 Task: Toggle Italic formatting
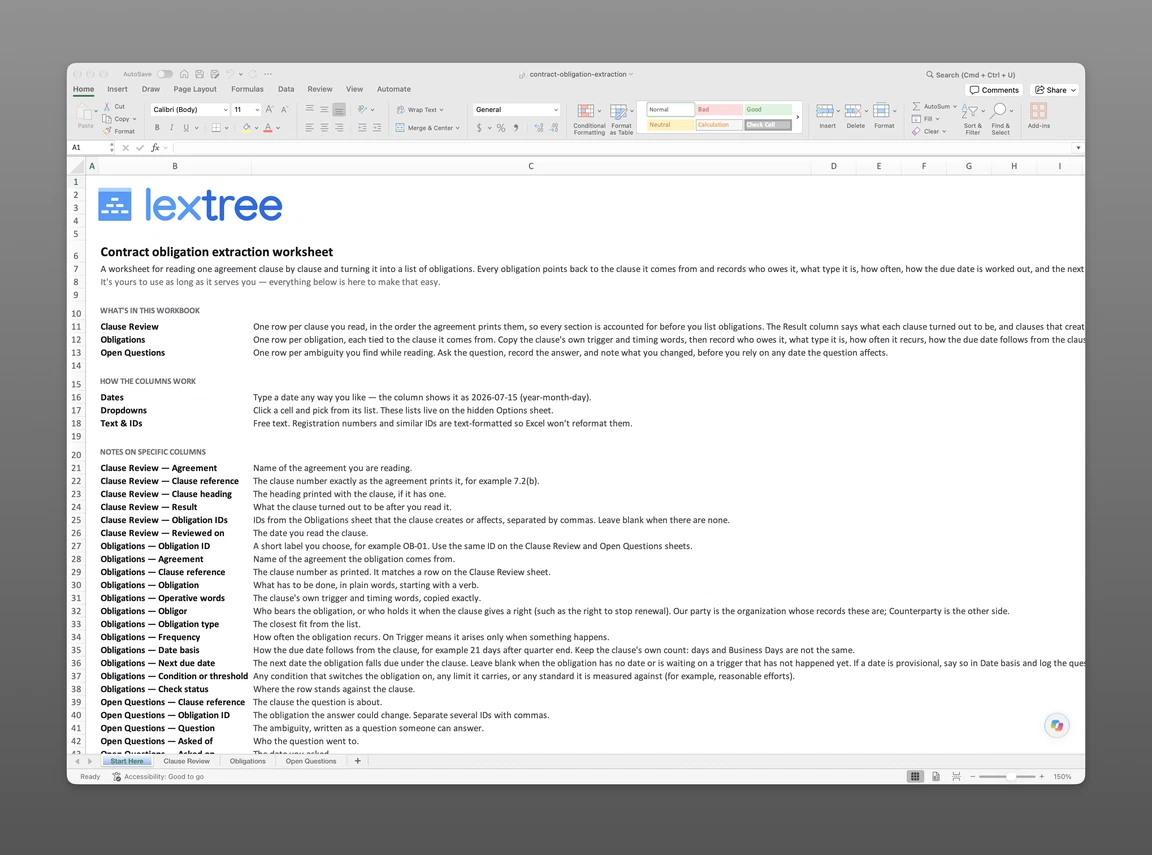[171, 128]
